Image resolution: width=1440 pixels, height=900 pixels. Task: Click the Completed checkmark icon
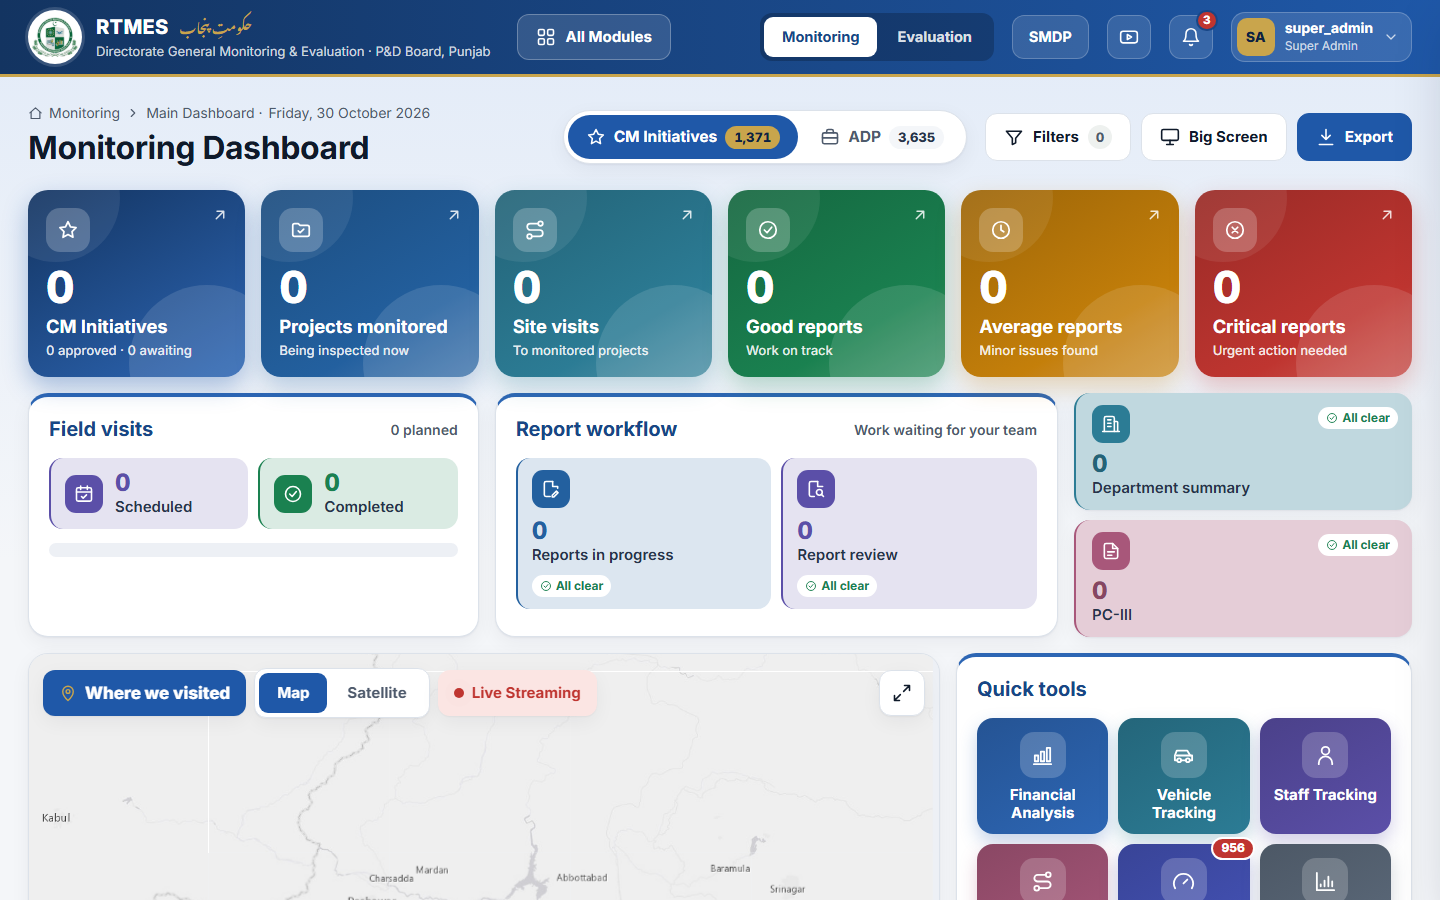point(293,494)
